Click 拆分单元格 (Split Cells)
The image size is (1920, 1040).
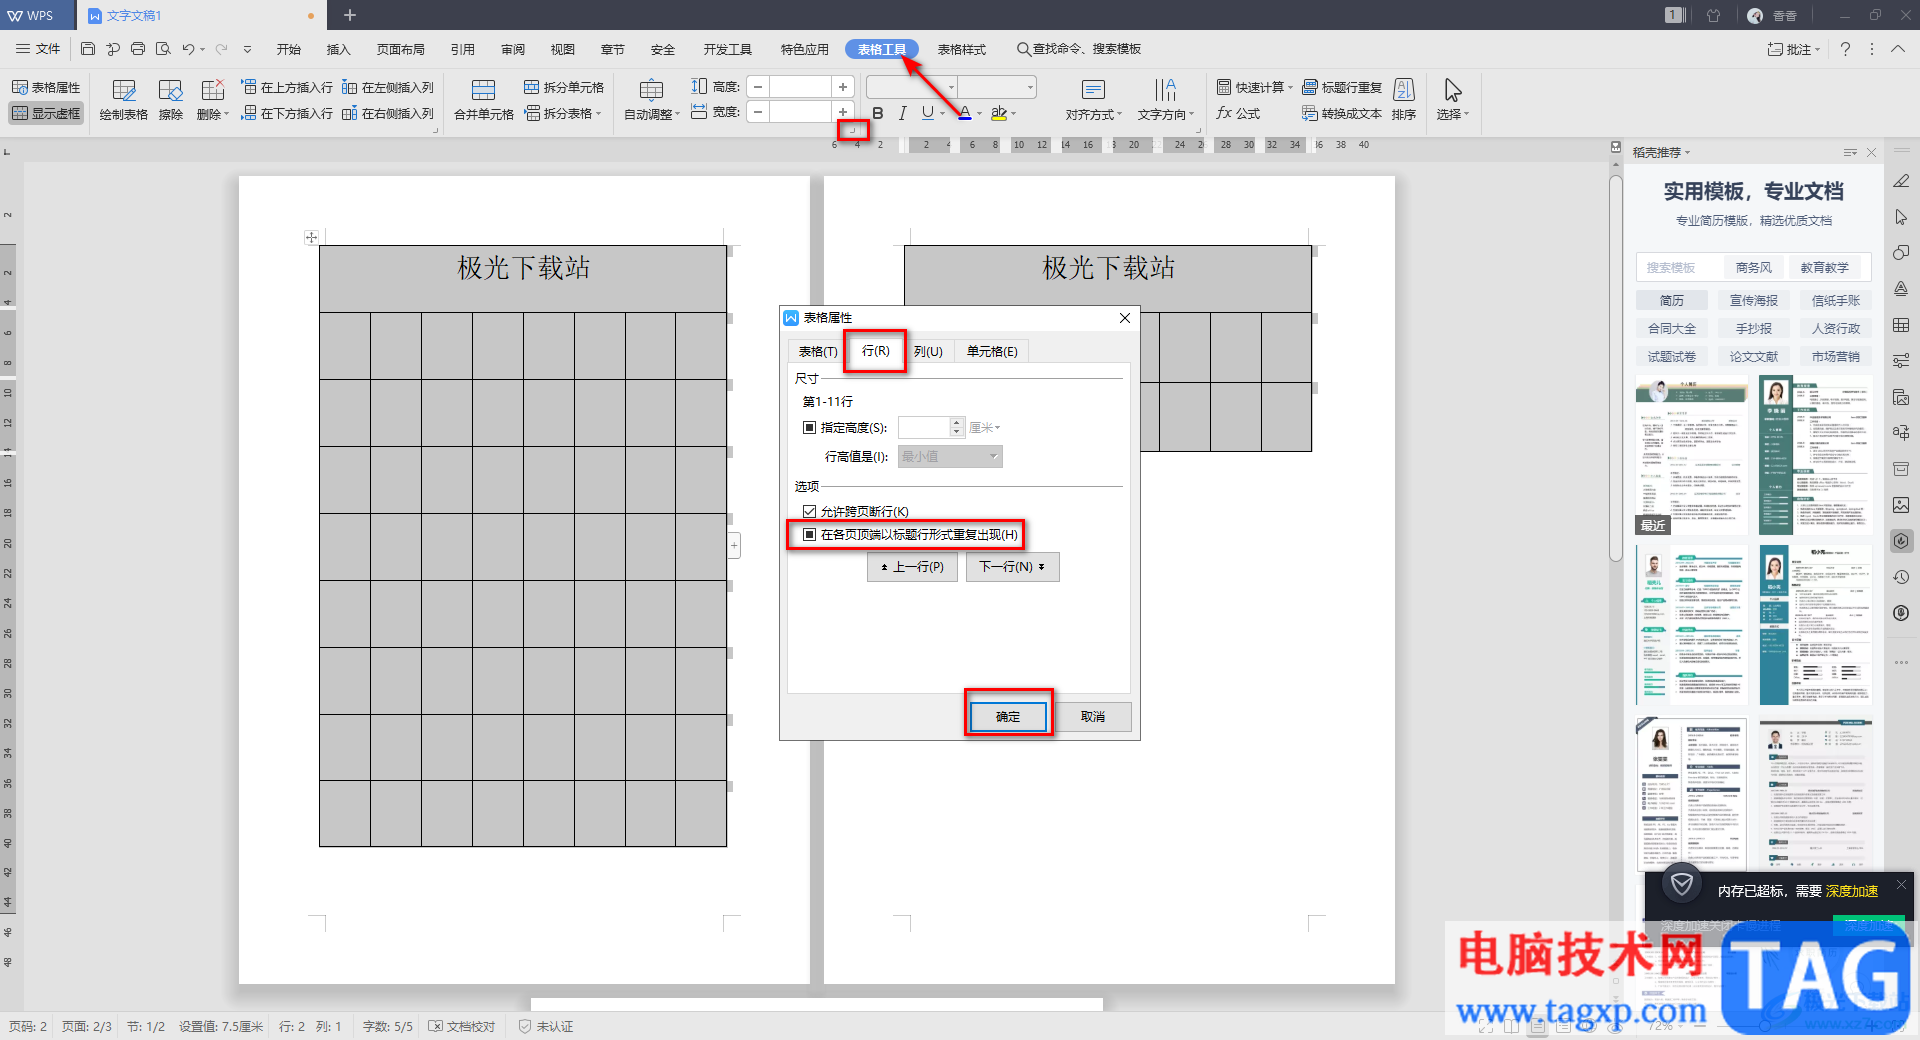point(564,87)
